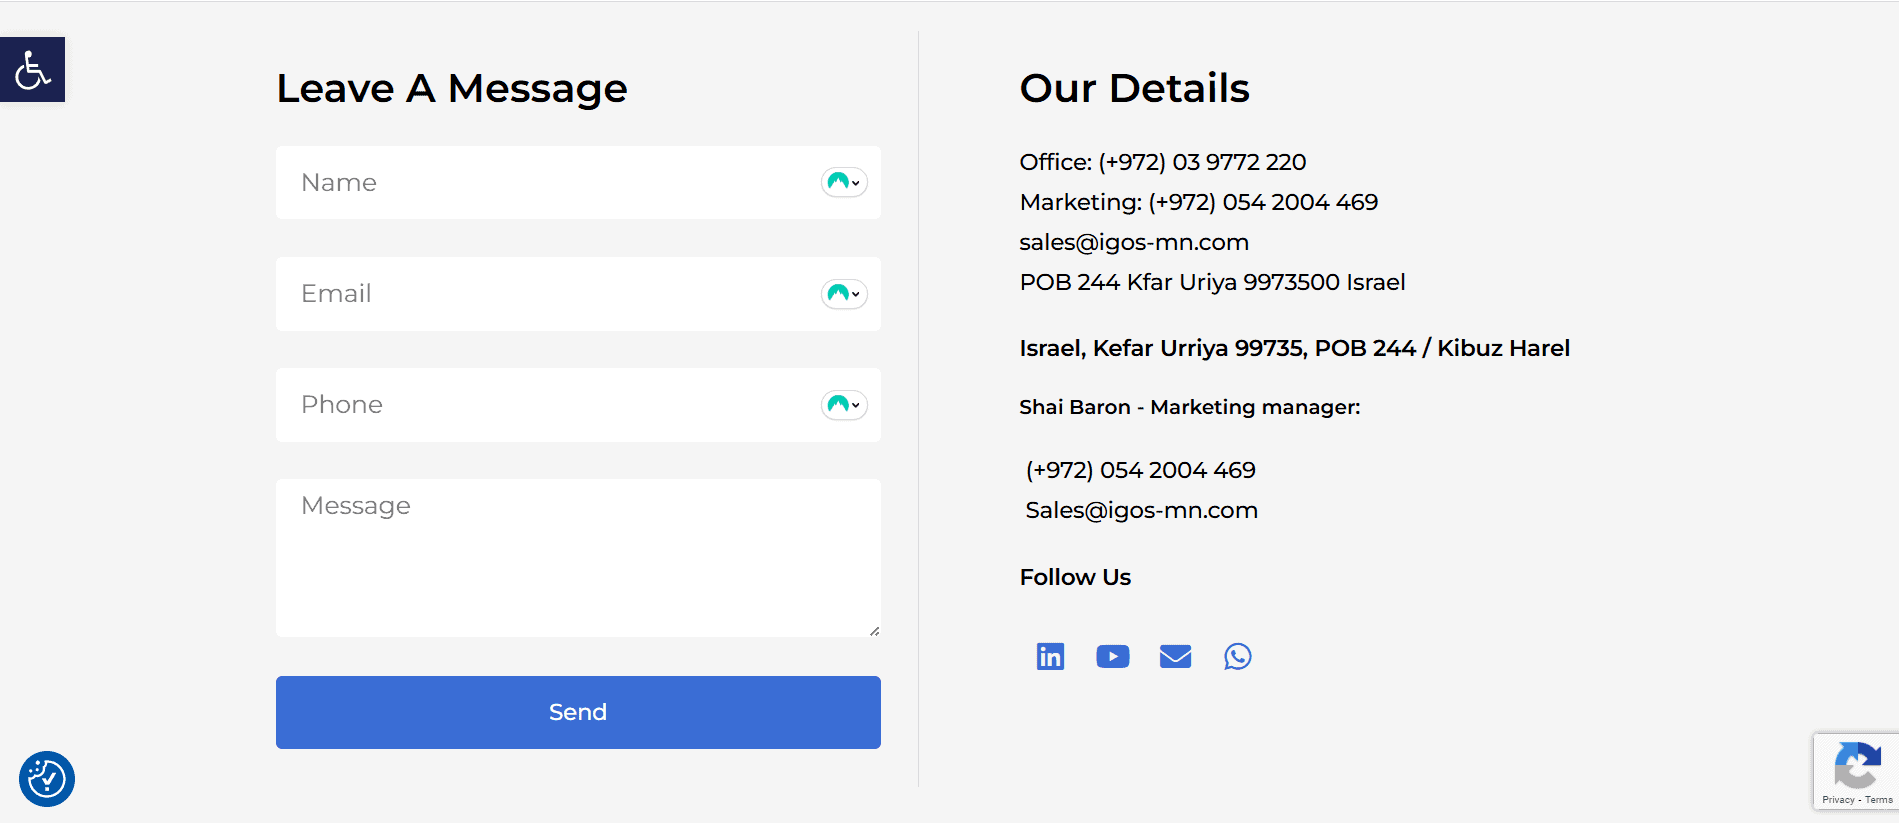Open the reCAPTCHA Privacy link

tap(1838, 800)
